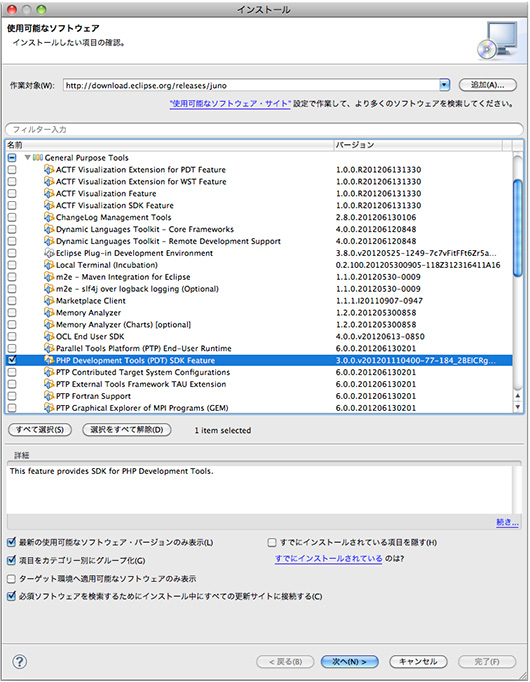Select PTP Fortran Support row text
Image resolution: width=530 pixels, height=682 pixels.
click(x=93, y=396)
